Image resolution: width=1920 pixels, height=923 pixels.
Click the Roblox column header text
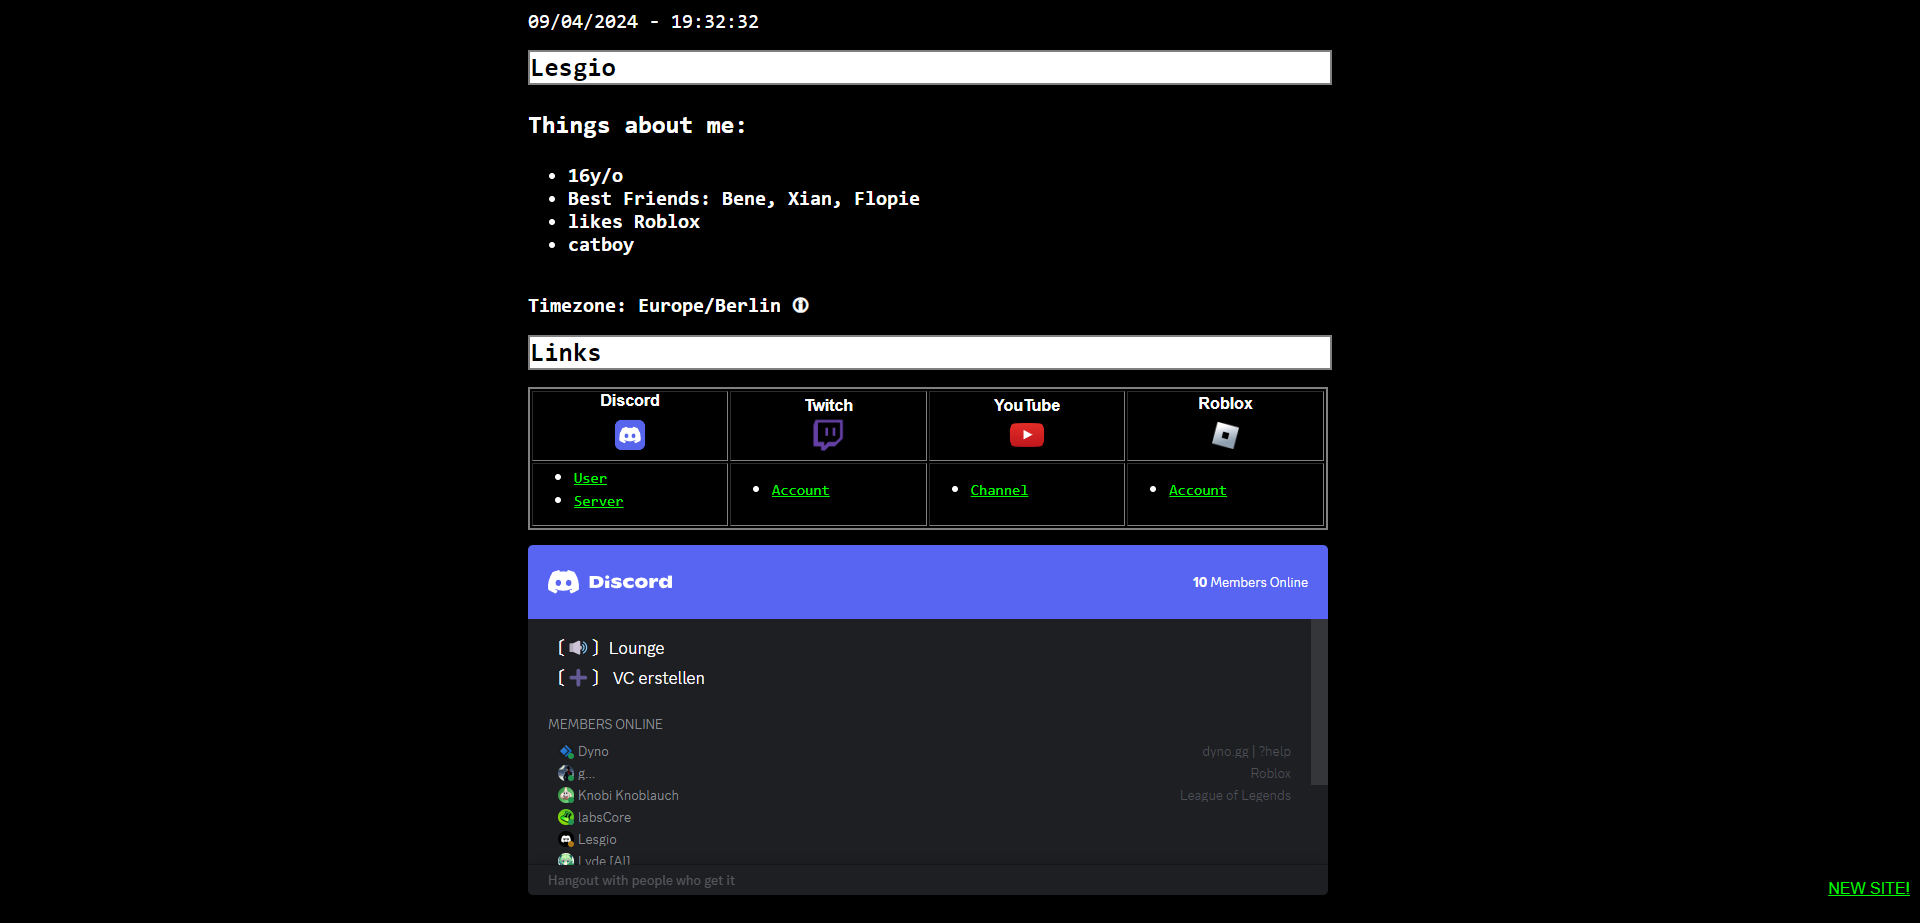click(x=1225, y=403)
